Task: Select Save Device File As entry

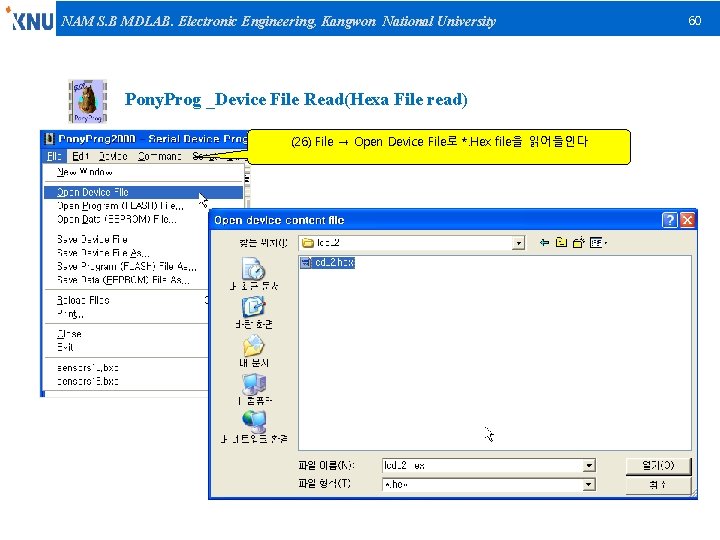Action: point(103,253)
